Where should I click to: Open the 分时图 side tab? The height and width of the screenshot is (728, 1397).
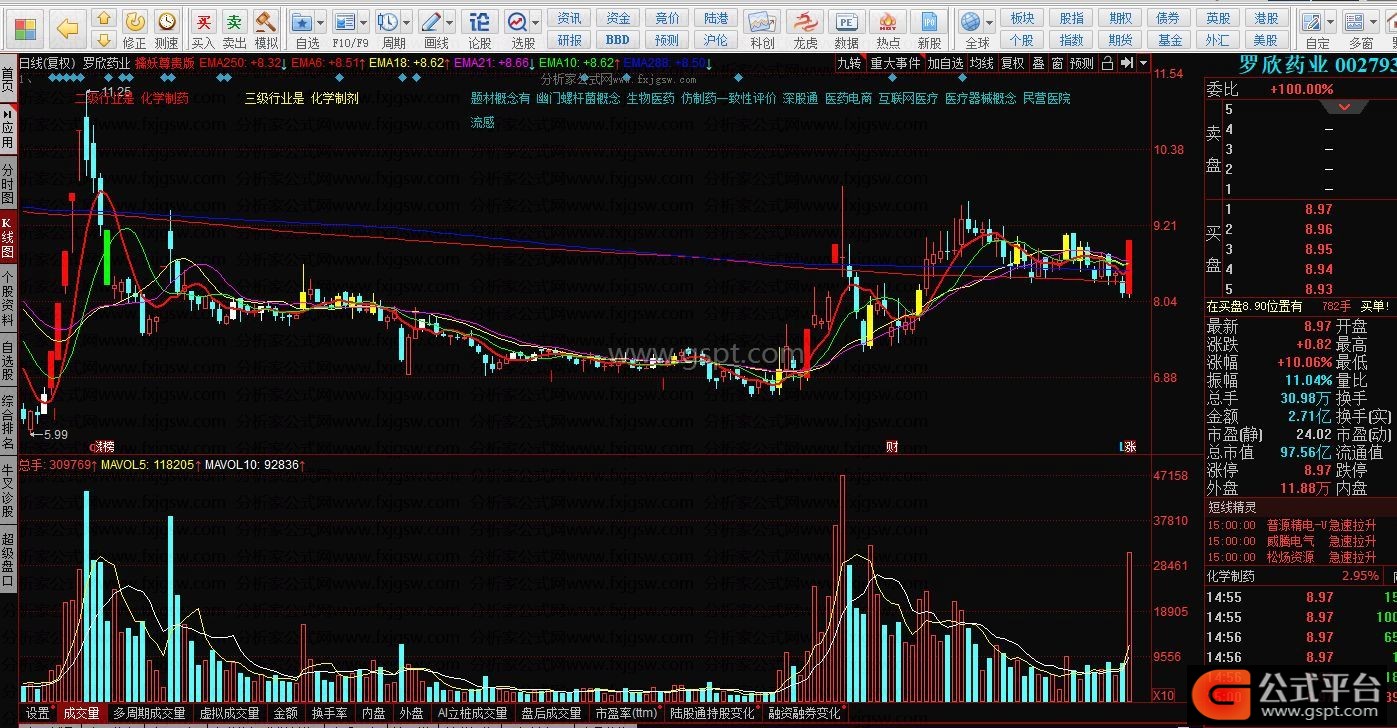[x=8, y=182]
